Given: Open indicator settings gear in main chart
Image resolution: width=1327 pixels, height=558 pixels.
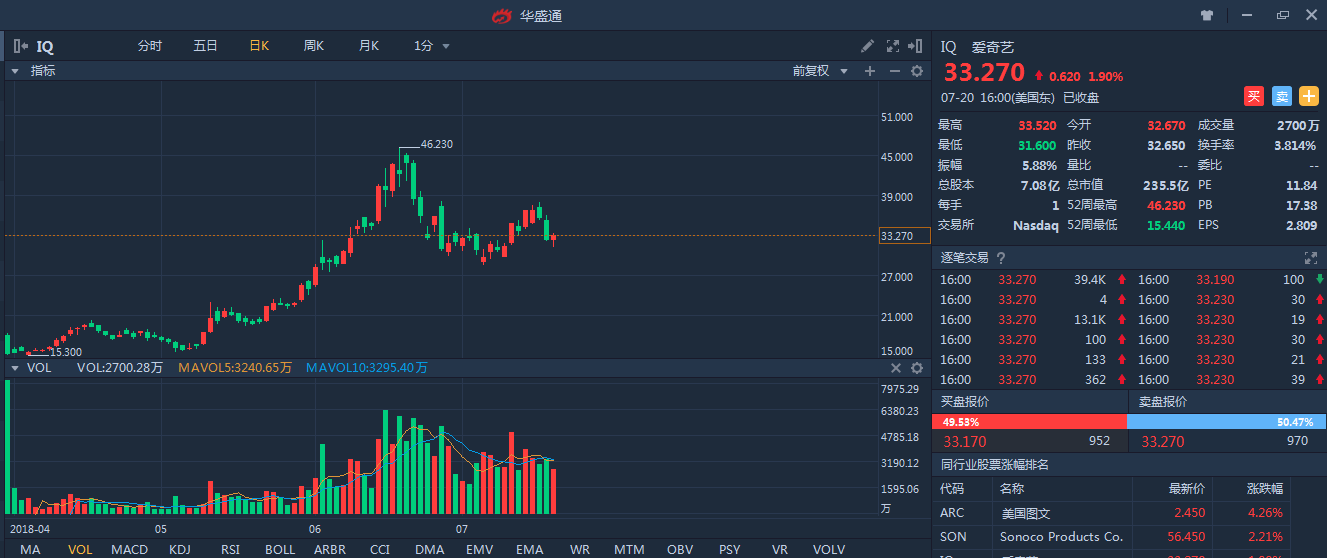Looking at the screenshot, I should coord(916,71).
